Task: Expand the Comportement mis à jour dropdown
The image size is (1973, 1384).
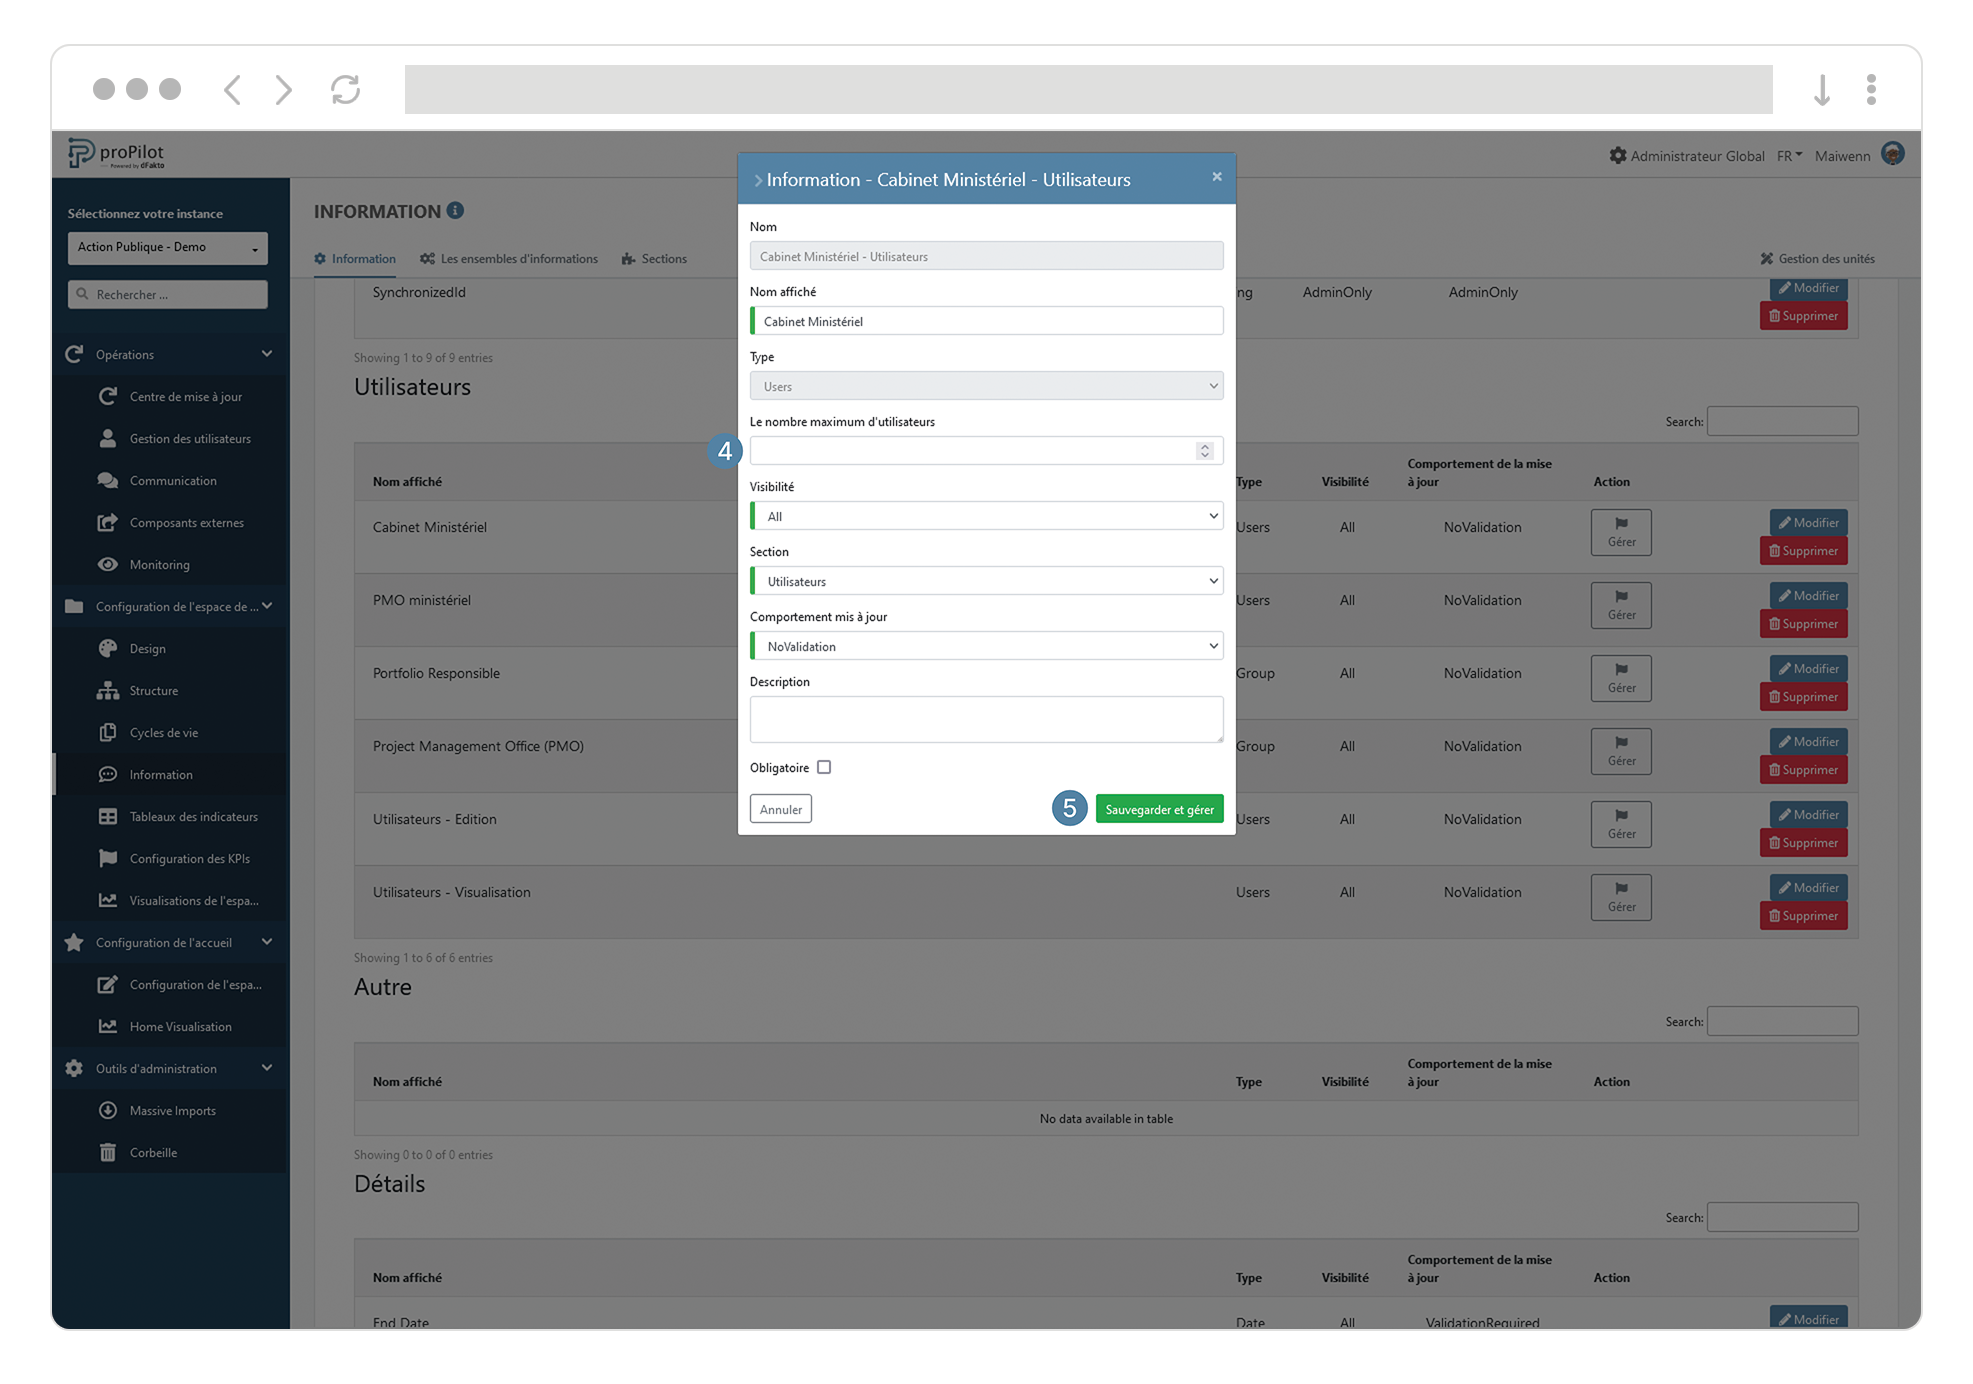Action: click(x=986, y=646)
